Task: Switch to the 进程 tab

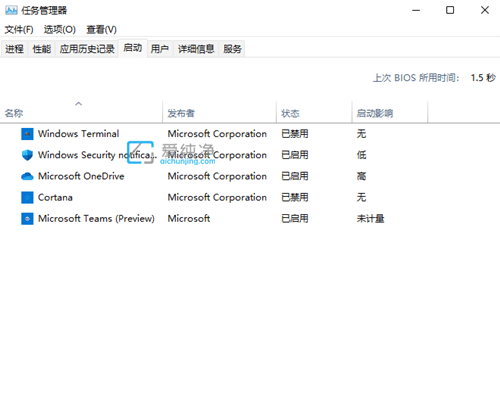Action: (14, 49)
